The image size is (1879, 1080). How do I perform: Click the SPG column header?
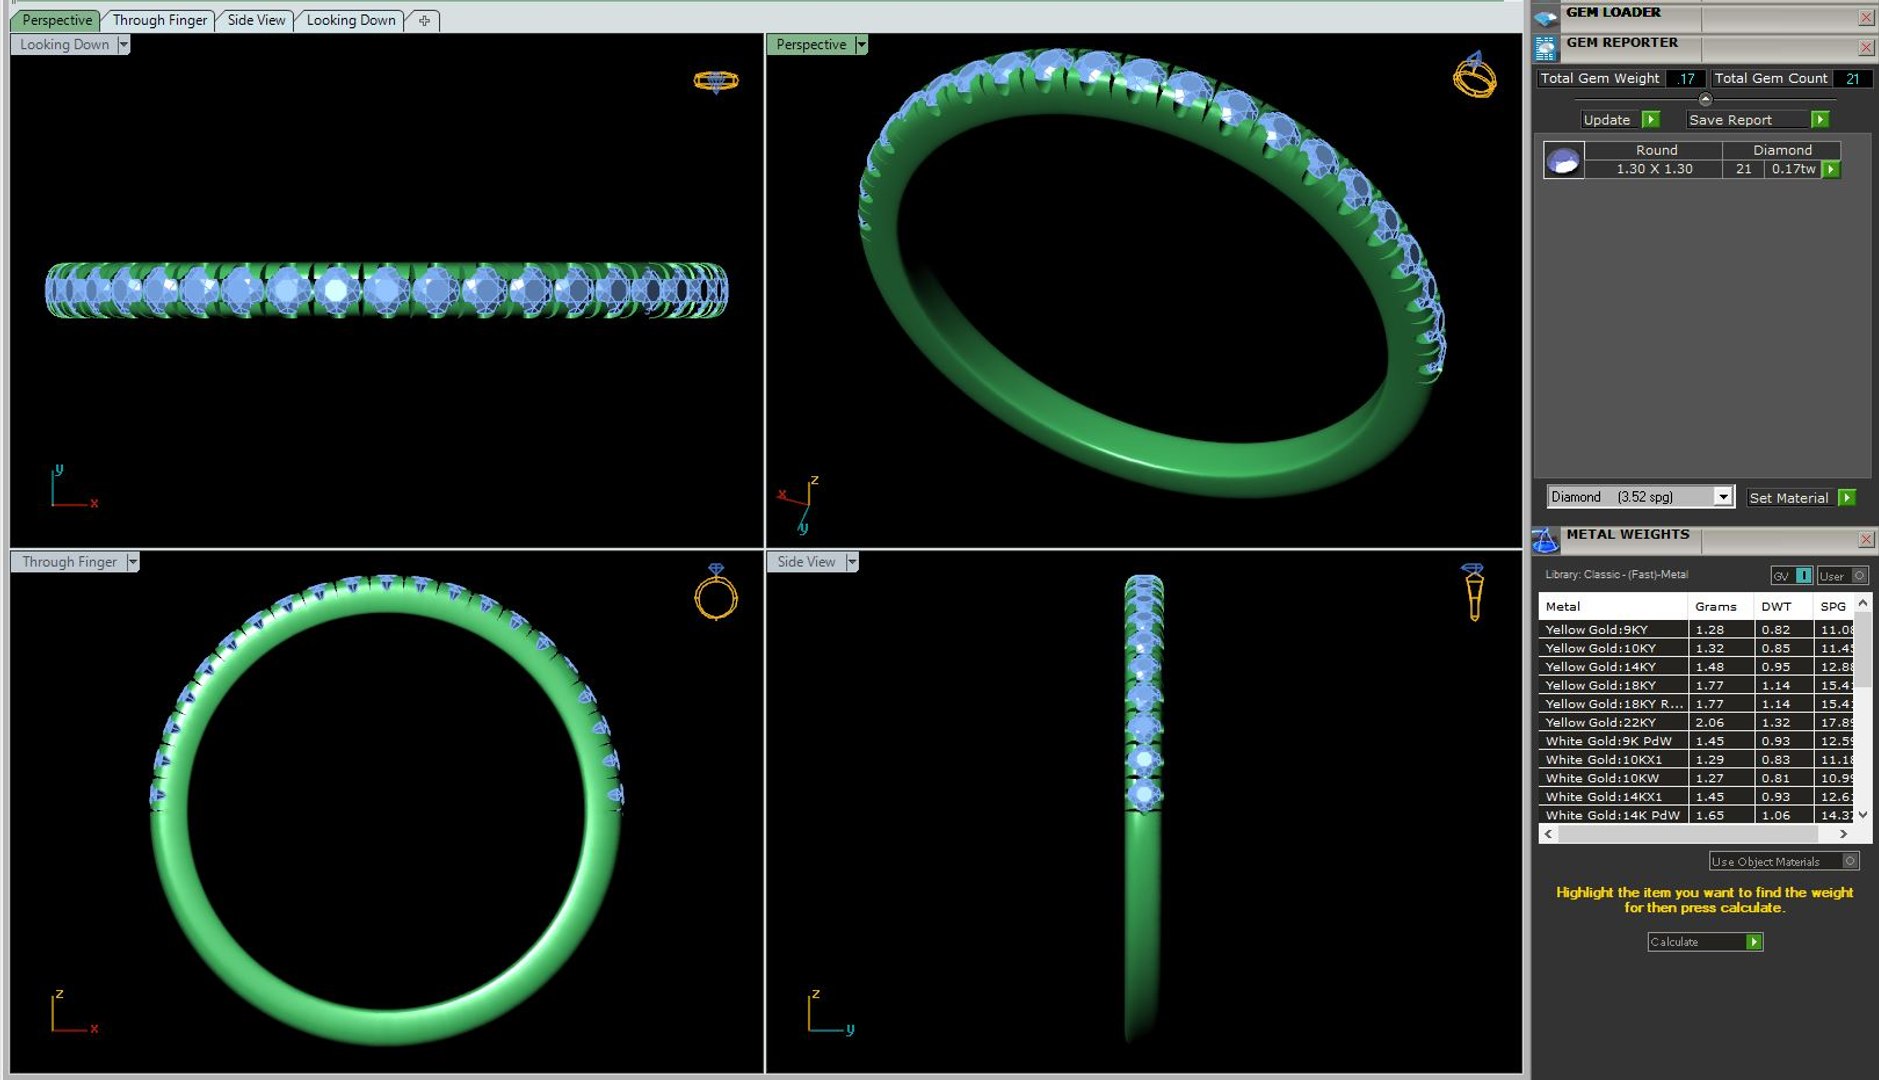[1834, 606]
